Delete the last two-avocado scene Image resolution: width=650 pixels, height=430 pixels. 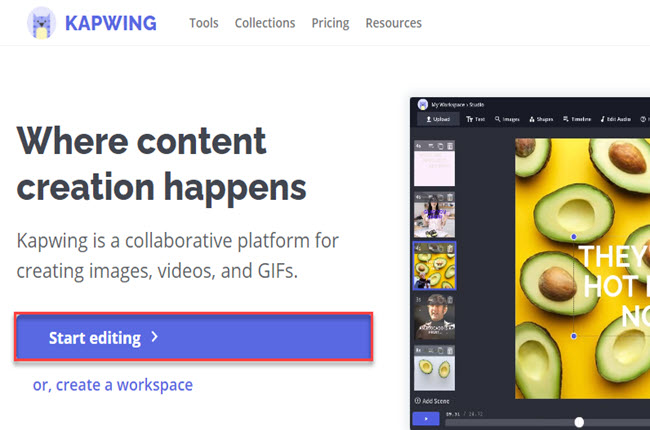pyautogui.click(x=450, y=350)
